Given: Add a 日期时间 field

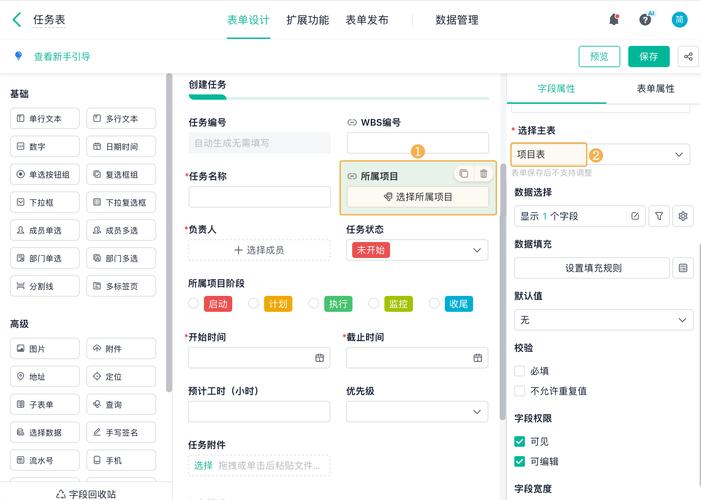Looking at the screenshot, I should 121,146.
